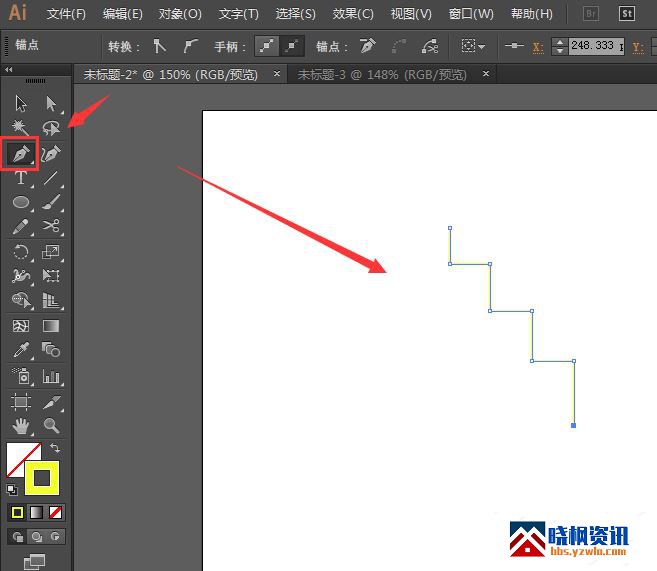Select the Zoom magnifier tool
Viewport: 657px width, 571px height.
[x=51, y=426]
